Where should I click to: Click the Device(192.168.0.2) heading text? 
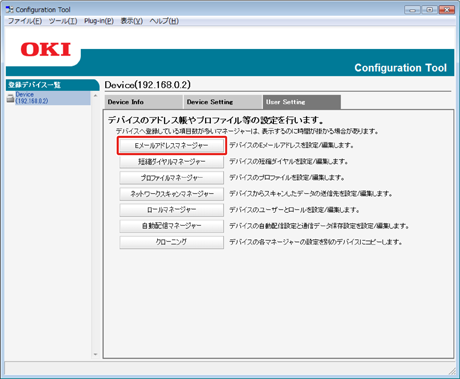[148, 85]
